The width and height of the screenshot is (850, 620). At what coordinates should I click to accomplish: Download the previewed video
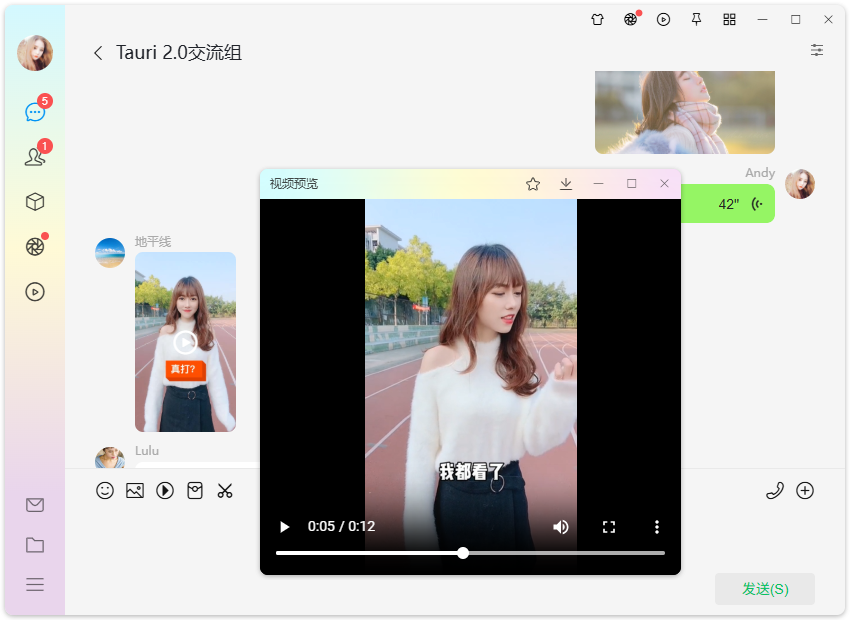(566, 184)
